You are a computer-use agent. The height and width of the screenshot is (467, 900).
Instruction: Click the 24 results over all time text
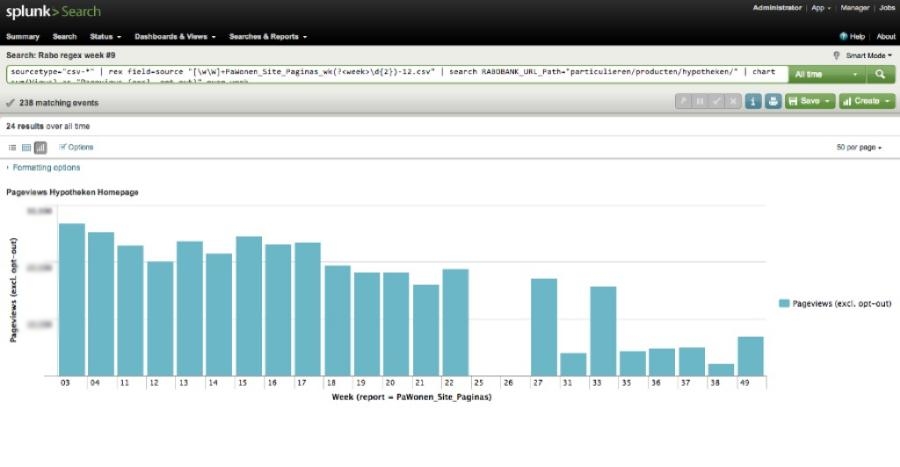tap(48, 126)
